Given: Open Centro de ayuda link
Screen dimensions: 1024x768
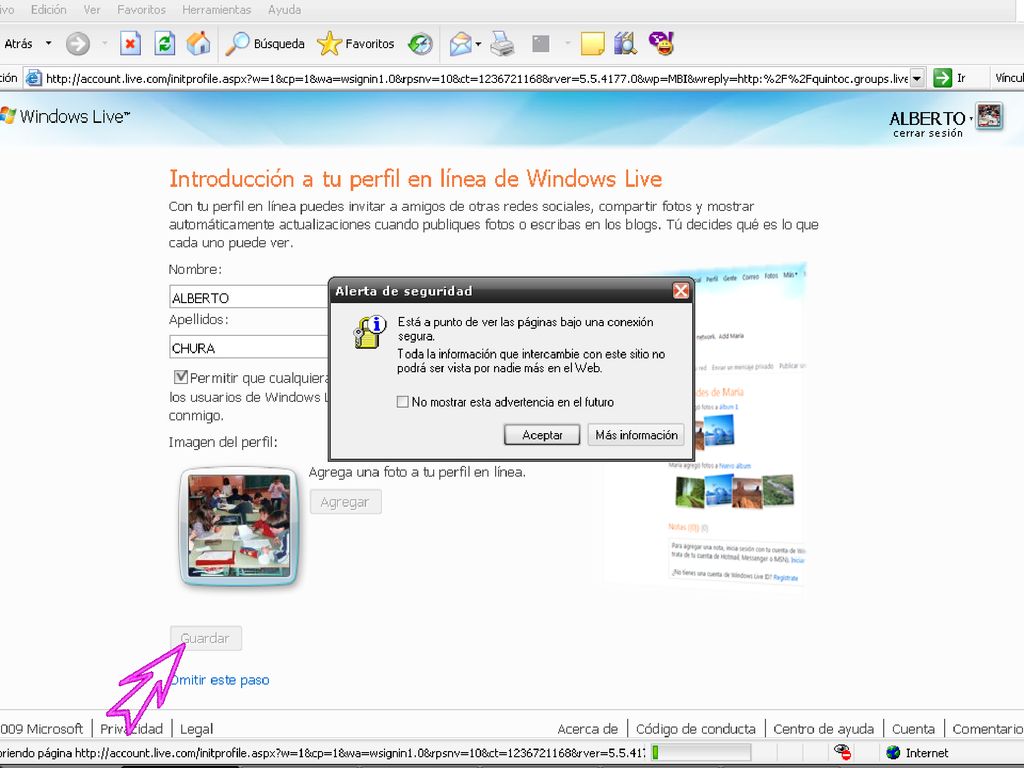Looking at the screenshot, I should (x=824, y=729).
